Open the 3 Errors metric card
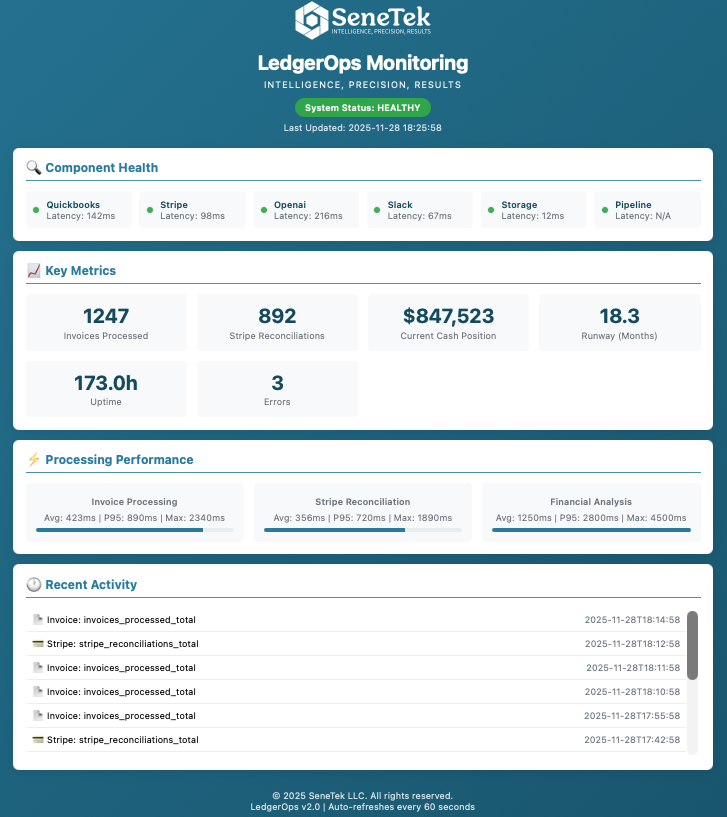Image resolution: width=727 pixels, height=817 pixels. (277, 389)
